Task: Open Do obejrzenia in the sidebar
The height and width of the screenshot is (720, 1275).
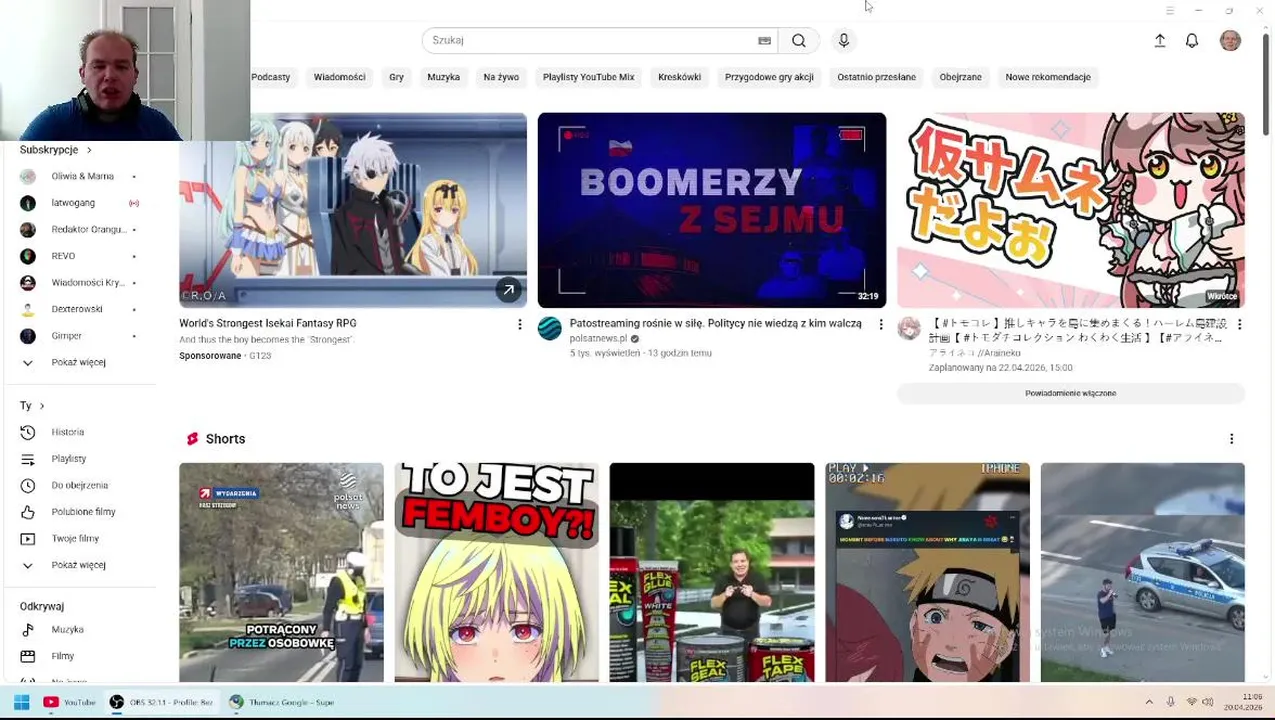Action: (x=80, y=485)
